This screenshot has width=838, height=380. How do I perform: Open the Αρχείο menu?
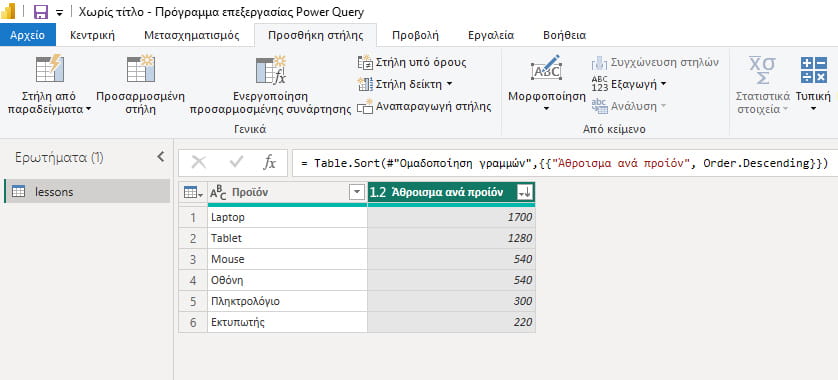tap(27, 36)
